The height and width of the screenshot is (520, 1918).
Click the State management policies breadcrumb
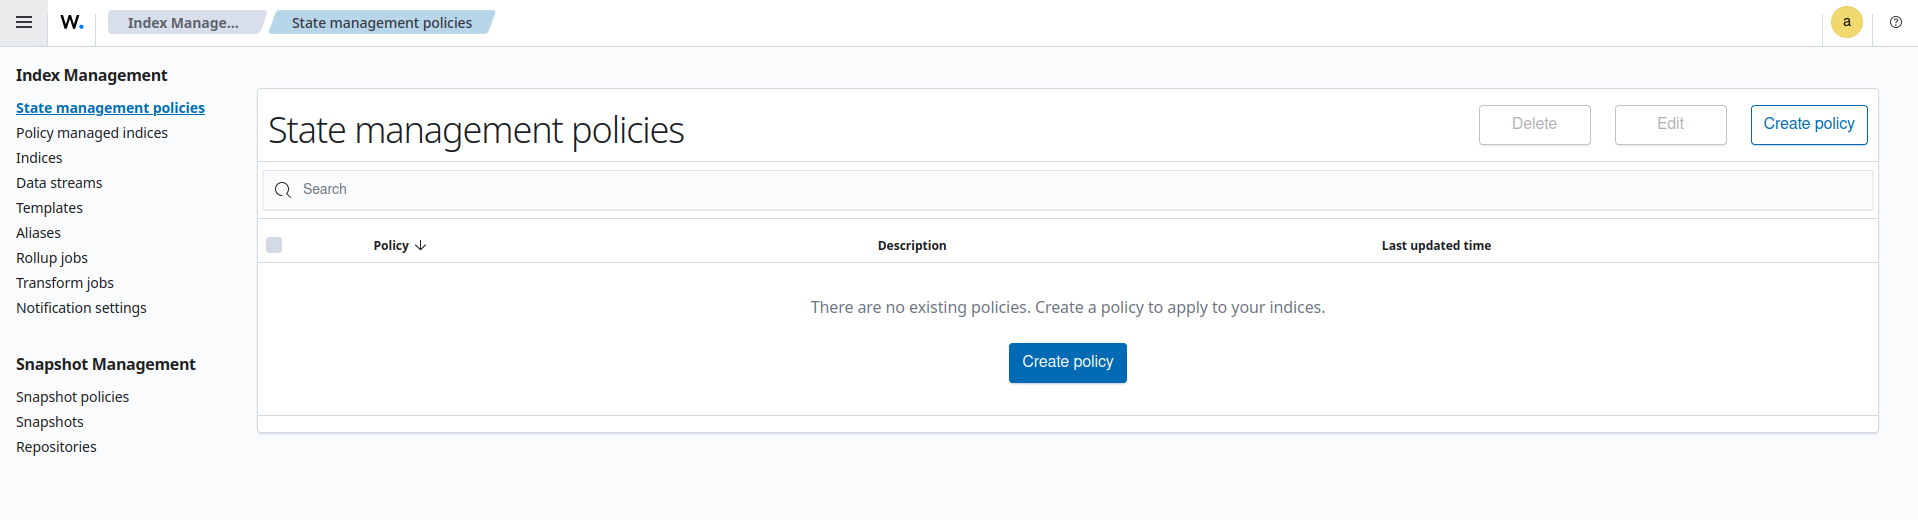coord(381,23)
